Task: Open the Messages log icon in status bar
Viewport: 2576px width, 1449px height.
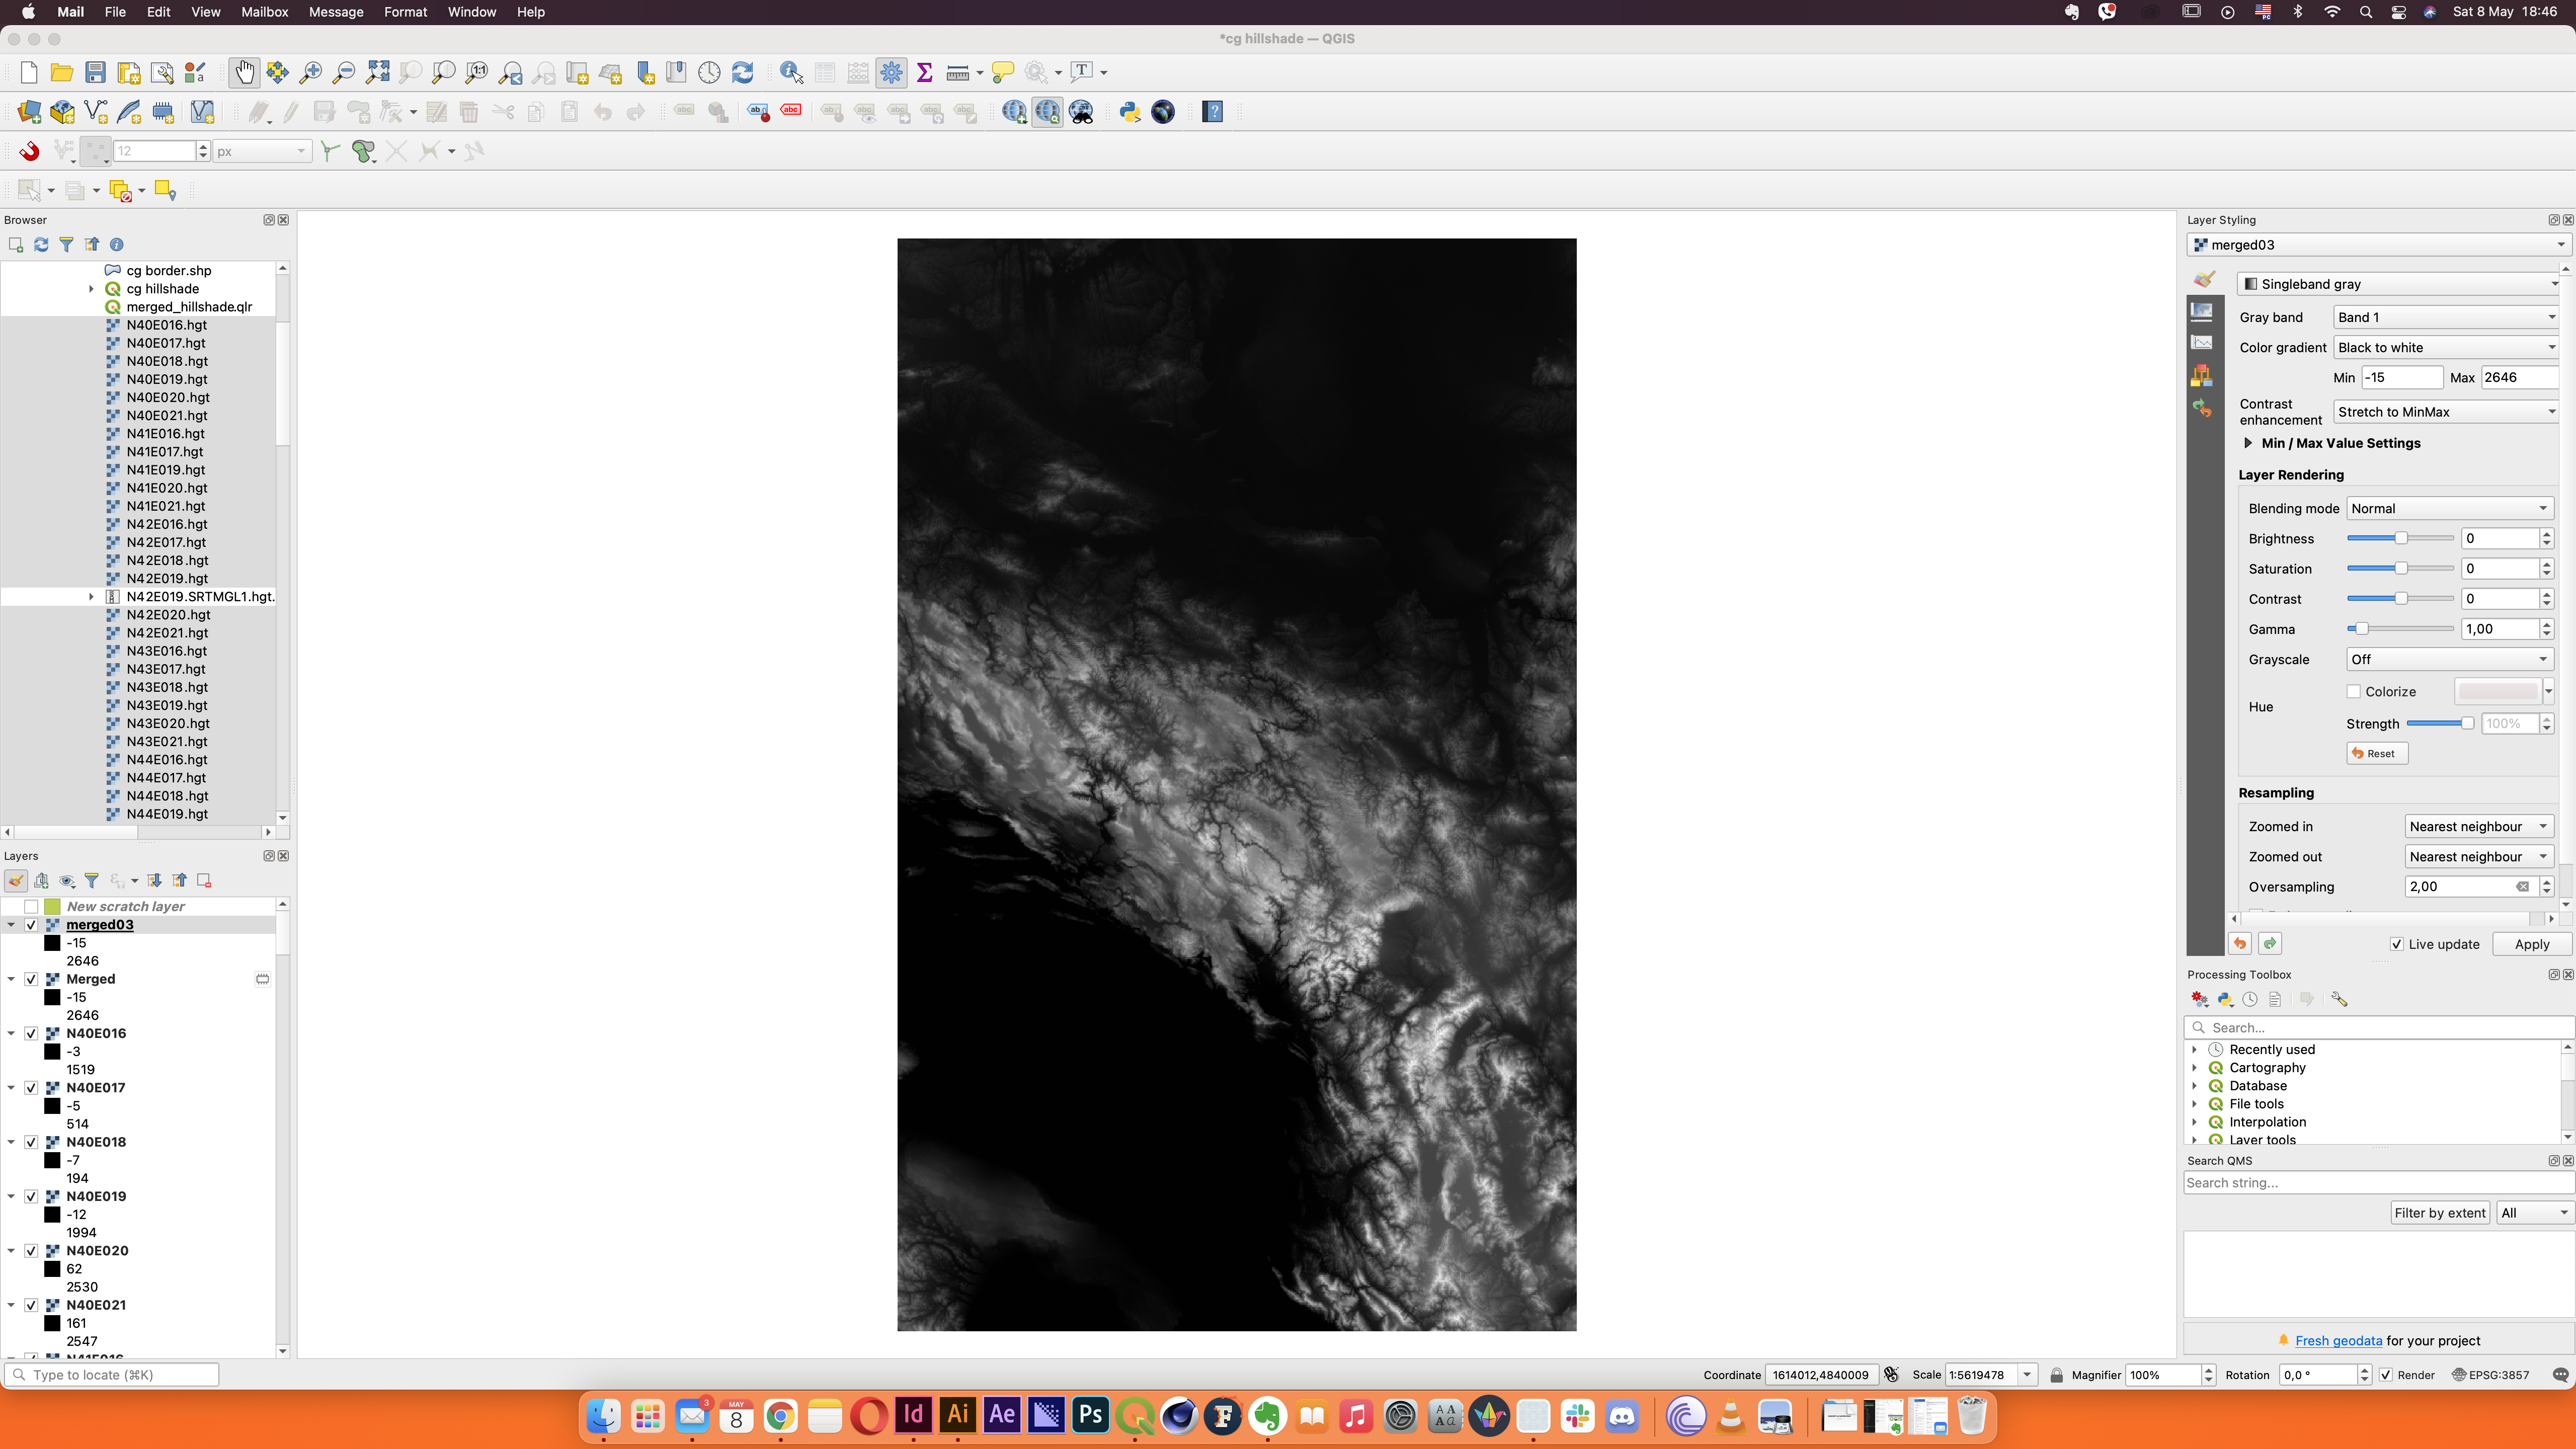Action: click(x=2560, y=1375)
